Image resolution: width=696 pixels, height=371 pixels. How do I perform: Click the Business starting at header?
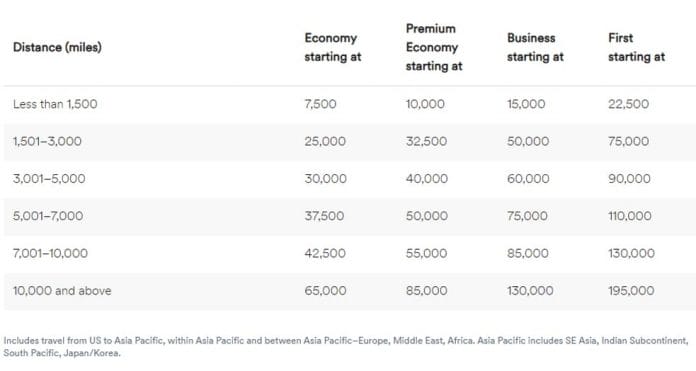535,47
